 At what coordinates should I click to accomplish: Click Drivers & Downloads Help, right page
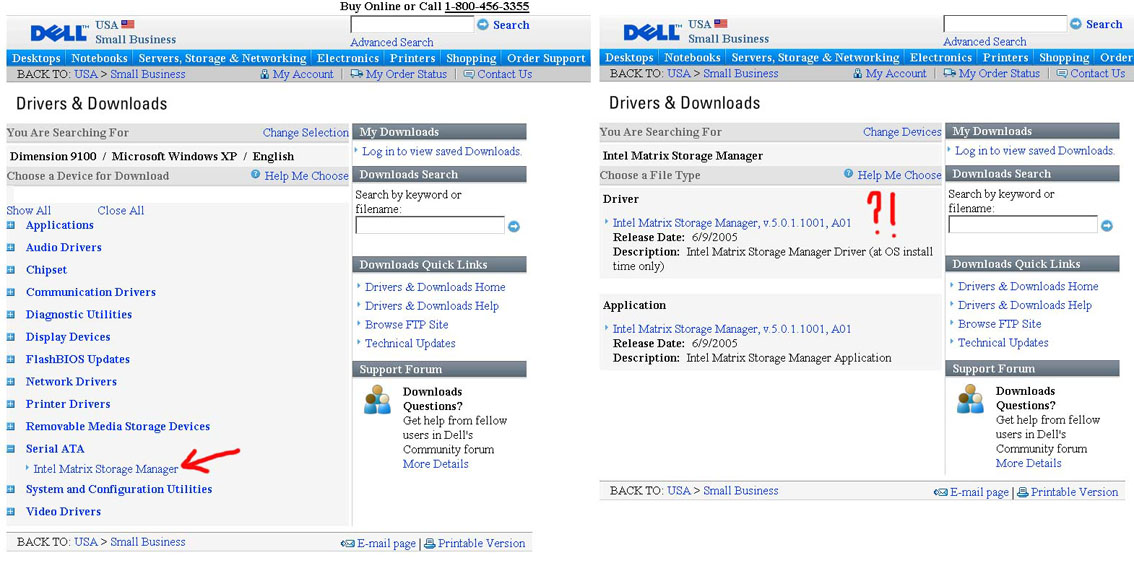[1025, 305]
